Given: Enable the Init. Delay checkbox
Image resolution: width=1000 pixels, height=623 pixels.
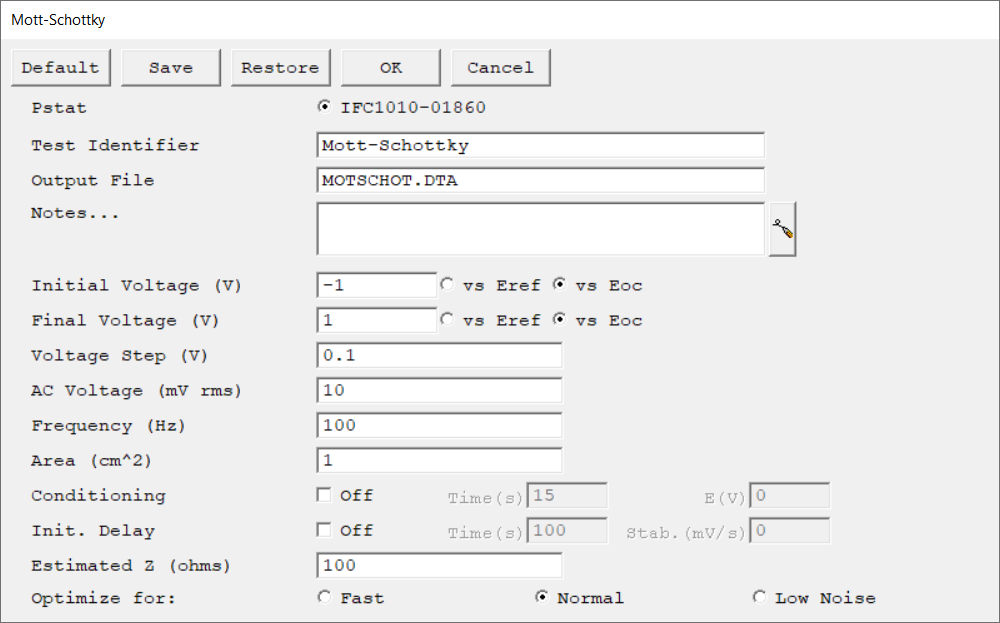Looking at the screenshot, I should (x=324, y=530).
